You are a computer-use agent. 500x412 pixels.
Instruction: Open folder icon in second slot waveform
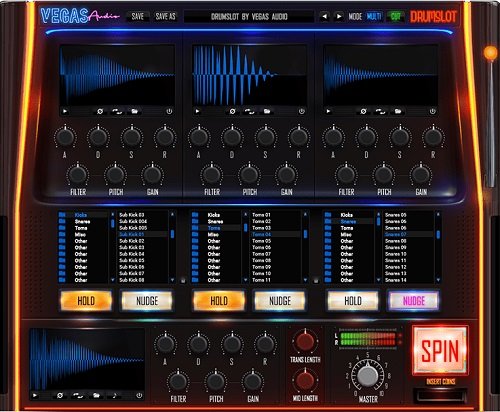tap(267, 111)
